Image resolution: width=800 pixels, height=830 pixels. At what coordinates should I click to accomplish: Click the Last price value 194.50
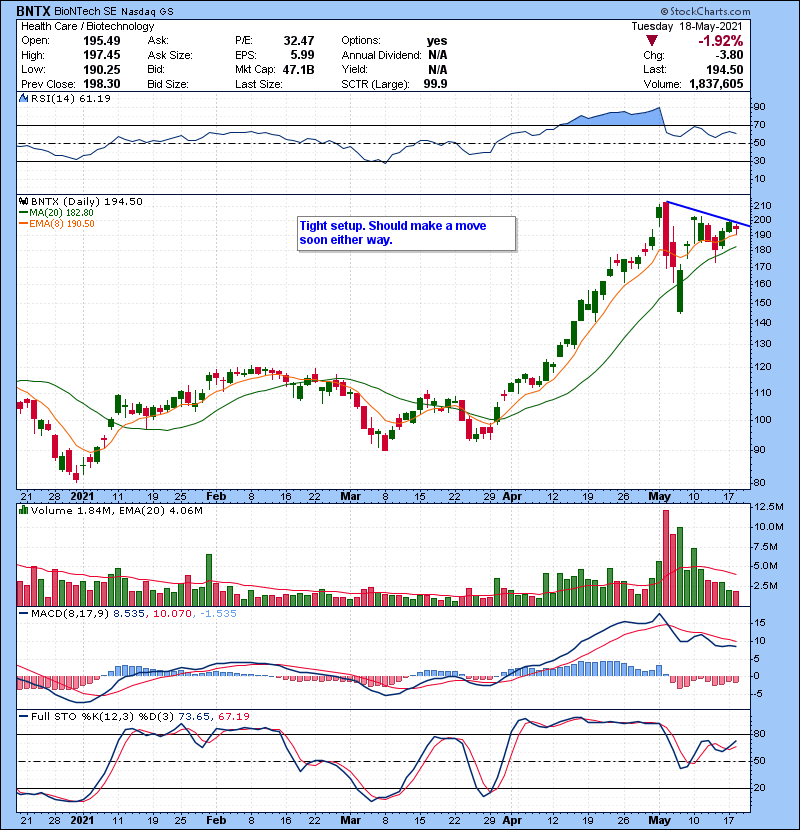[x=725, y=69]
